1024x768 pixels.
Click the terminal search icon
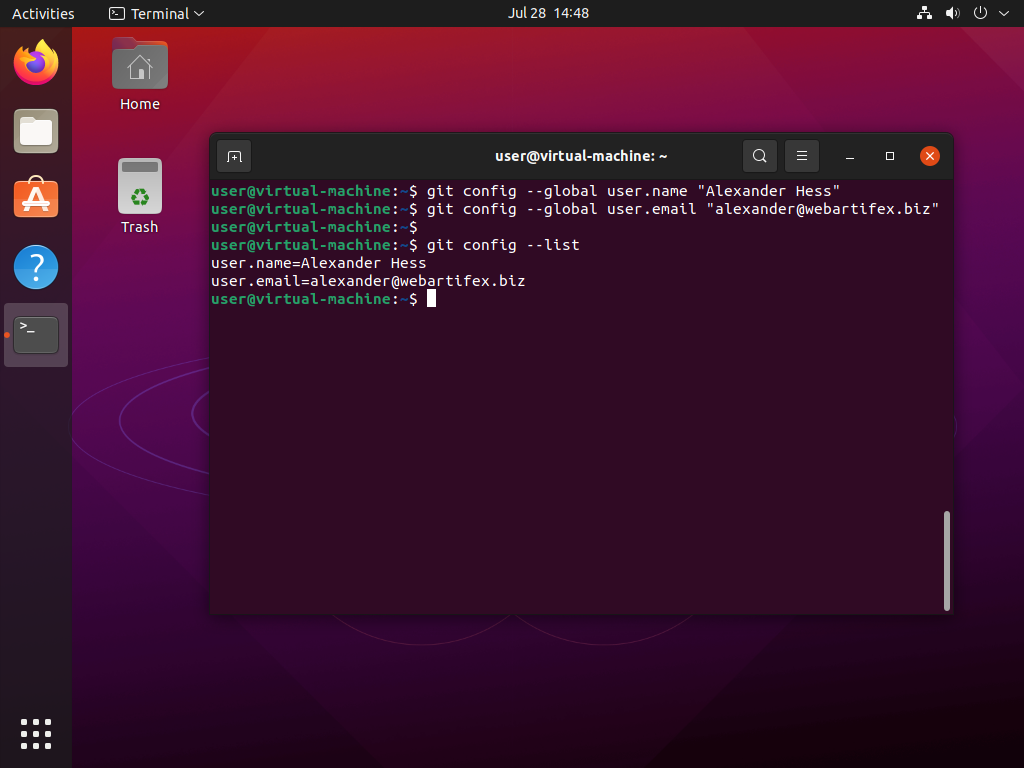click(x=760, y=156)
